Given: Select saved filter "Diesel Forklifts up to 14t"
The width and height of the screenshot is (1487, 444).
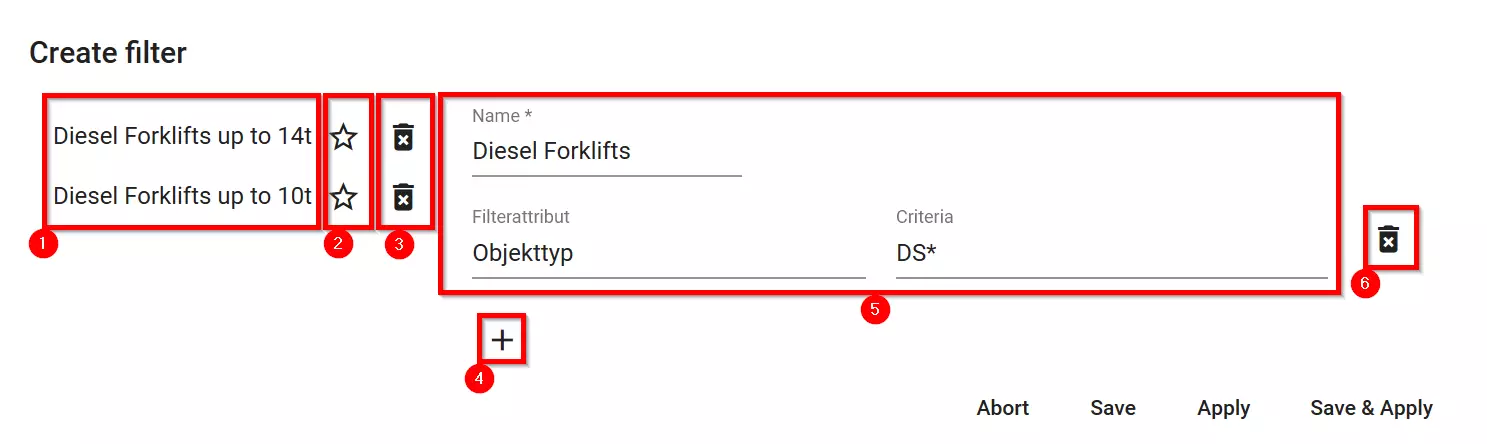Looking at the screenshot, I should [x=182, y=137].
